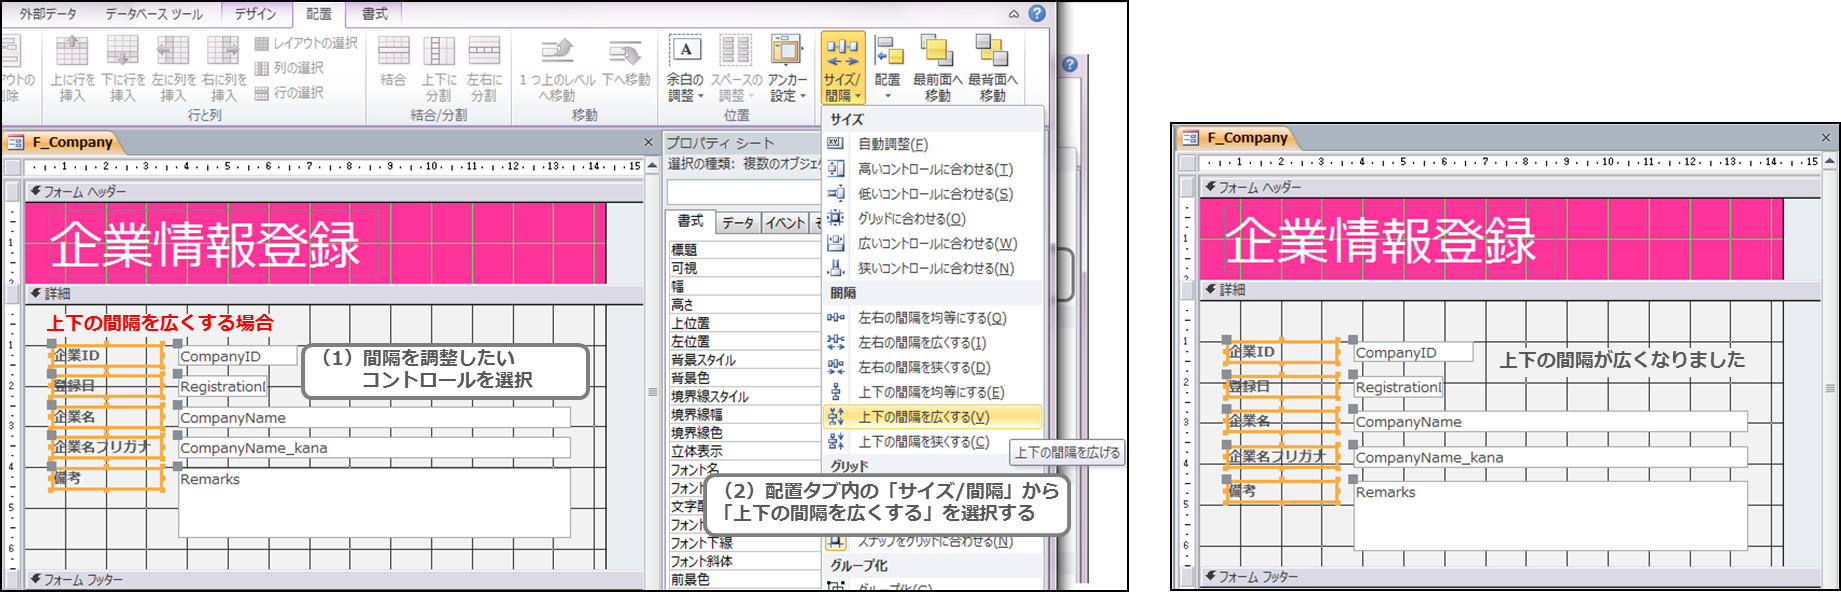1841x592 pixels.
Task: Click the property sheet object selector box
Action: (743, 191)
